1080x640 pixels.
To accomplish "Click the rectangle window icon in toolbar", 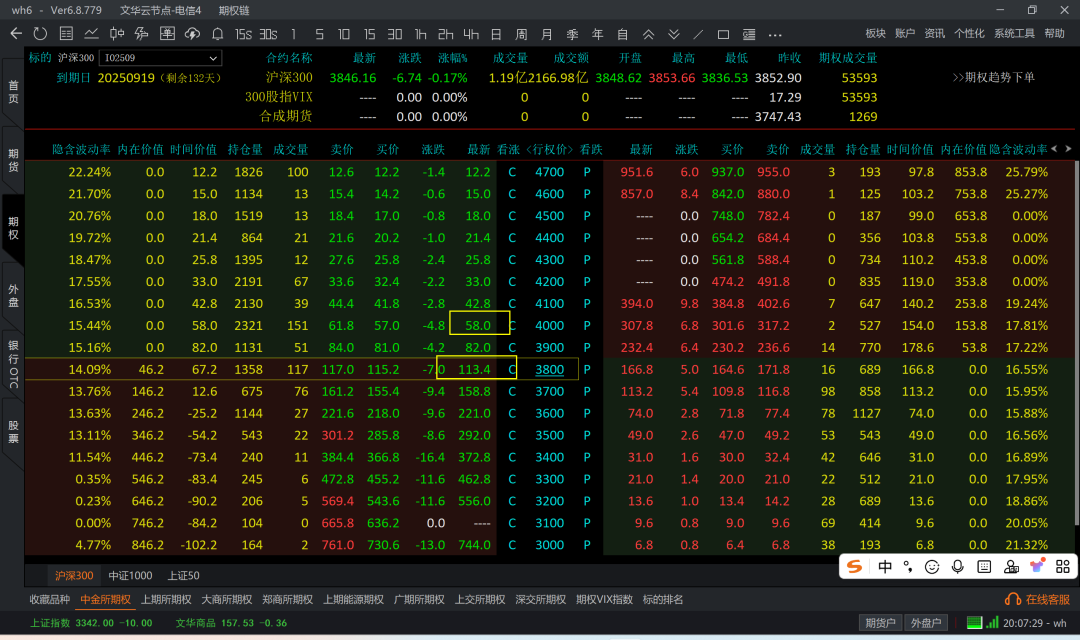I will (723, 34).
